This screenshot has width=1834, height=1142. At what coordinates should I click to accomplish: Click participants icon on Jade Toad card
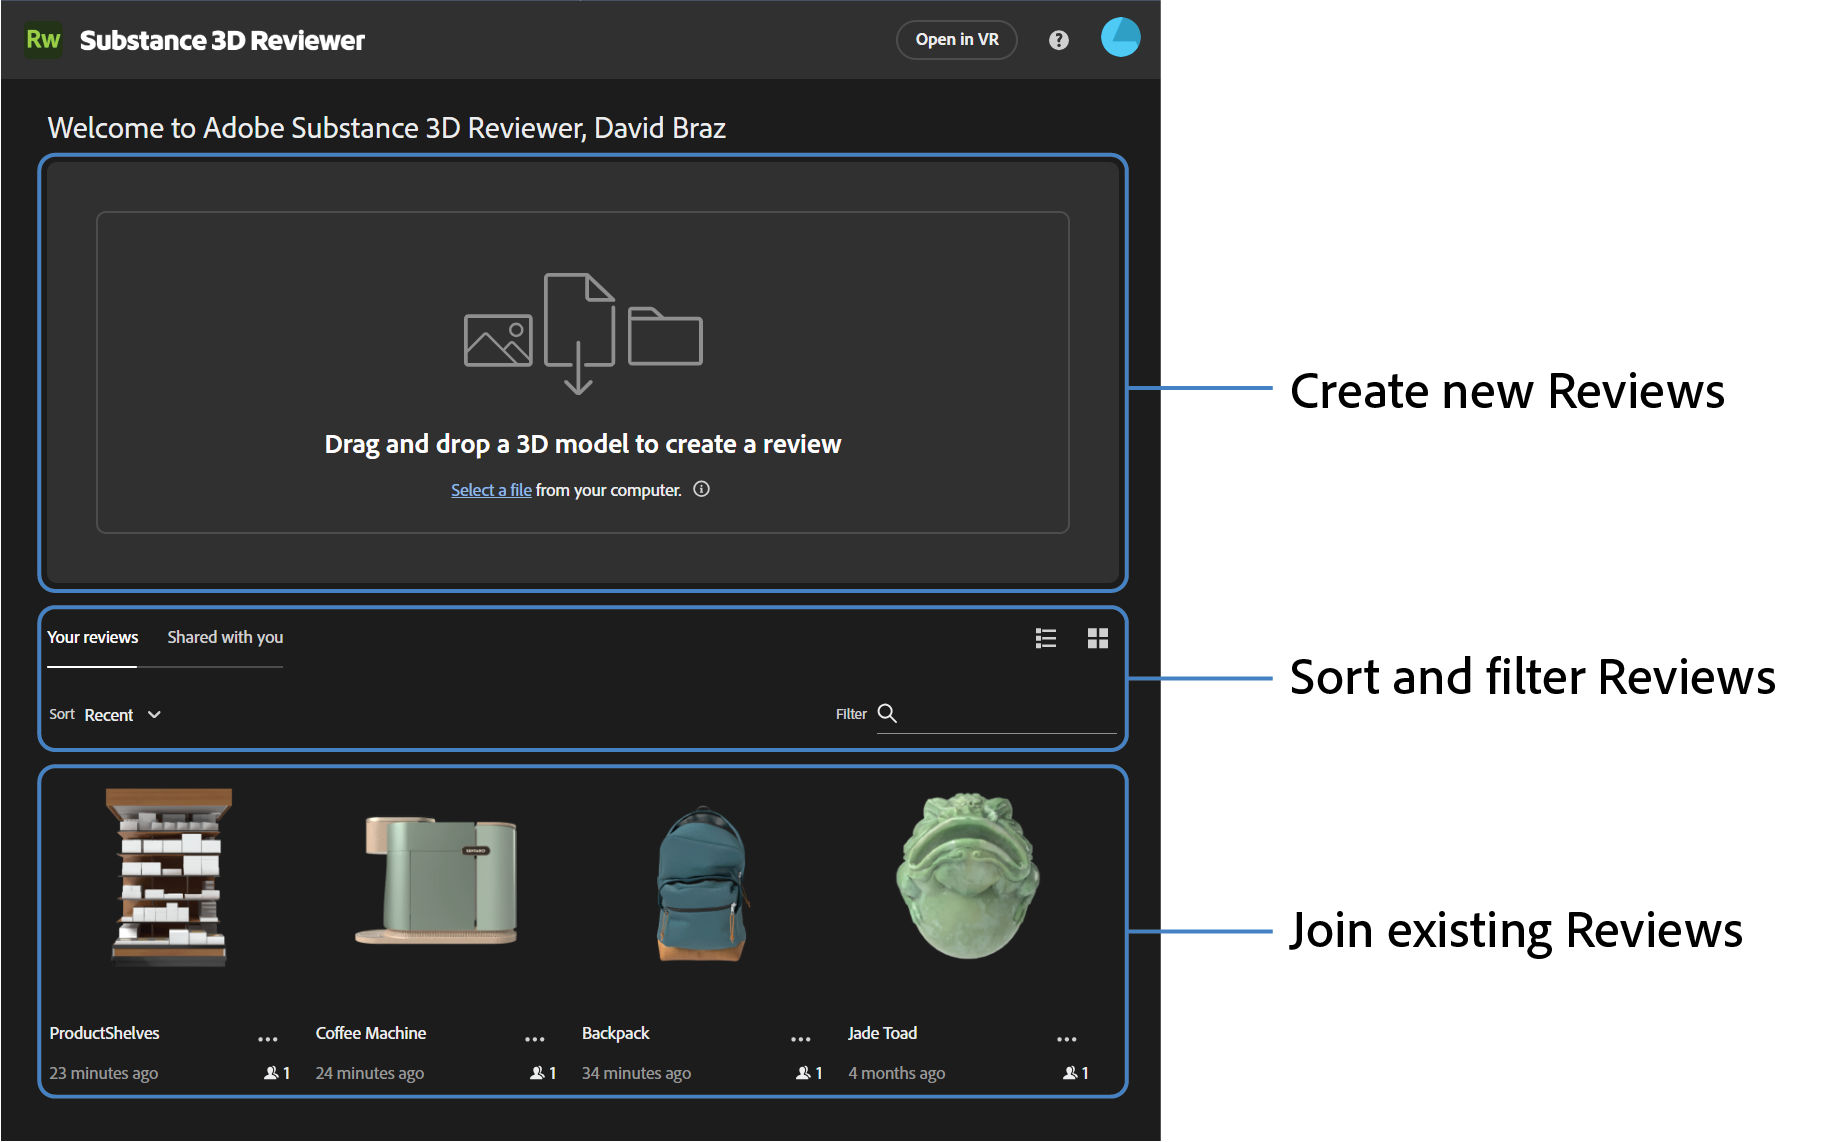[x=1070, y=1073]
